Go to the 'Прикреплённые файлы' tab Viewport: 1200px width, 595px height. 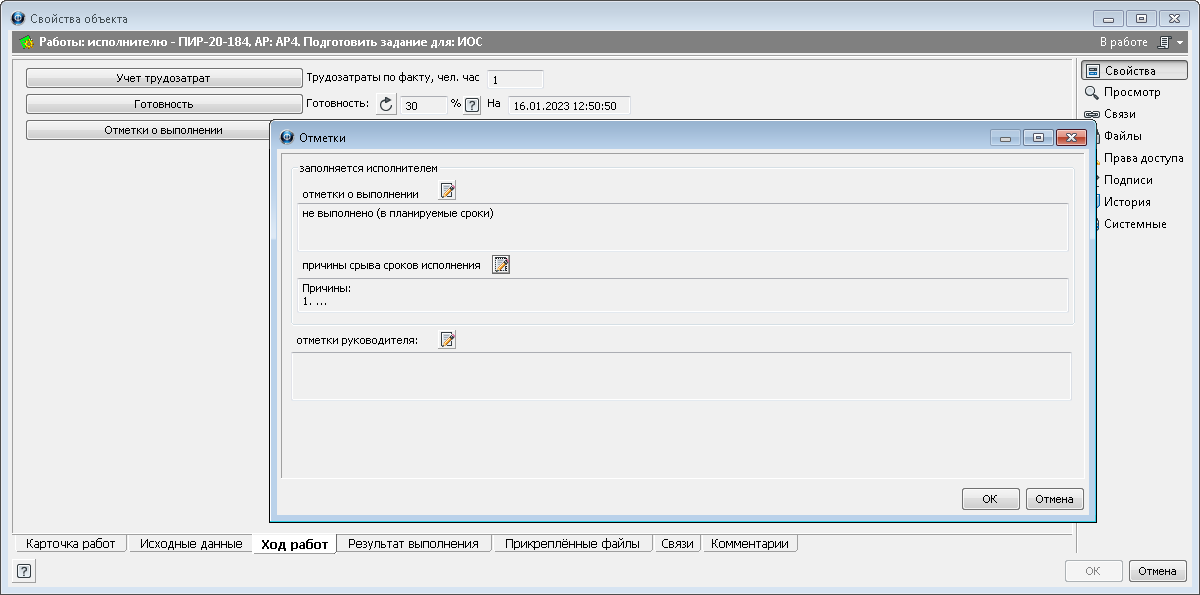[572, 544]
